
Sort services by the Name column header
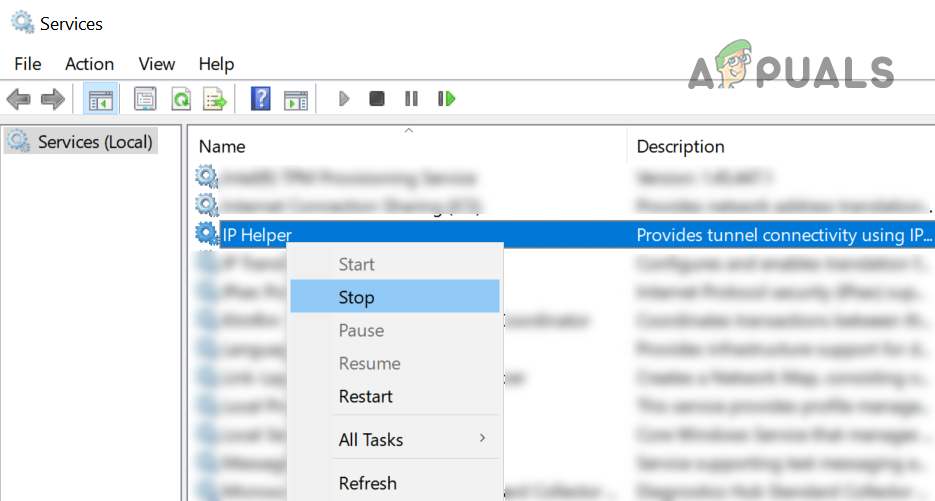(x=222, y=146)
